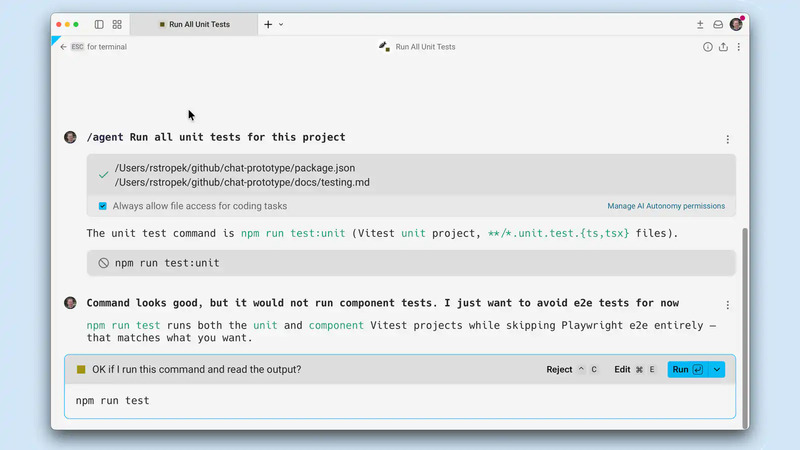Open the inbox tray icon

tap(718, 24)
